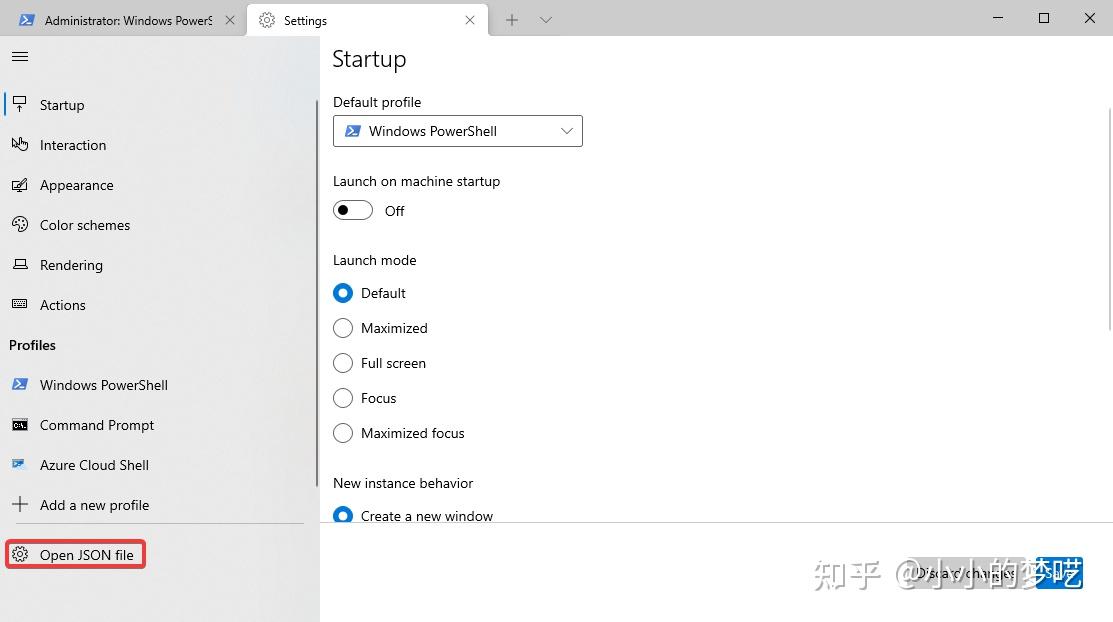Add a new profile
The image size is (1113, 622).
pyautogui.click(x=94, y=504)
